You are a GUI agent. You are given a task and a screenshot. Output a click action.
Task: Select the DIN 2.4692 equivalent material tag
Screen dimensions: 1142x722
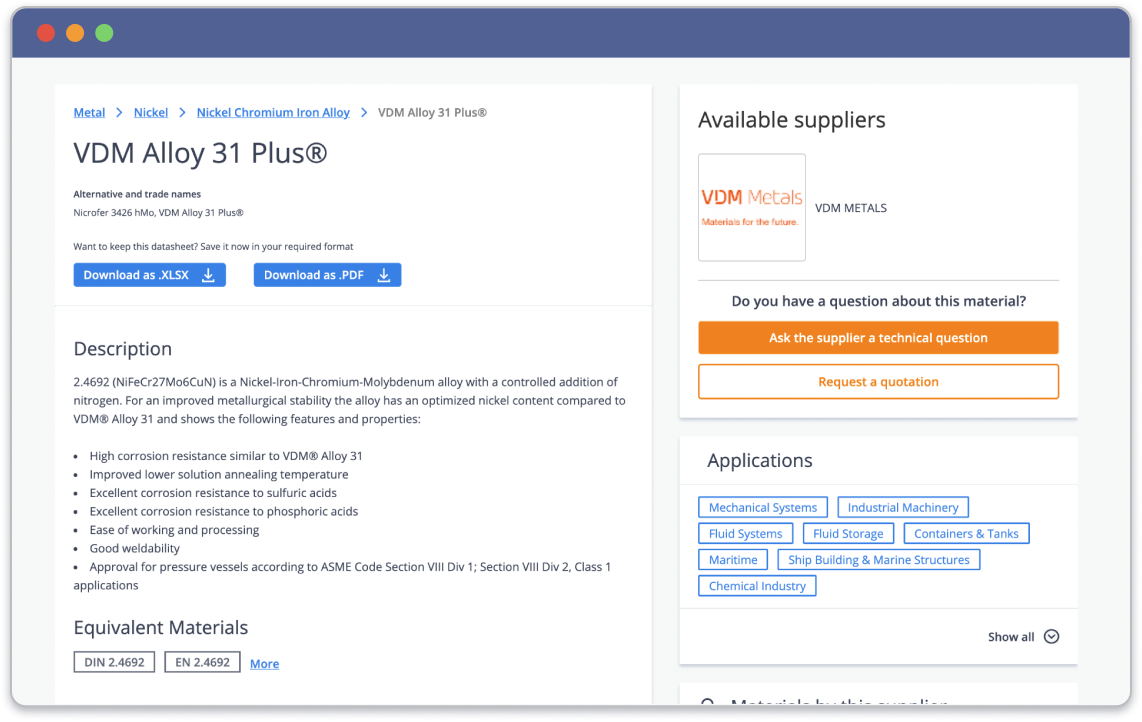(114, 662)
